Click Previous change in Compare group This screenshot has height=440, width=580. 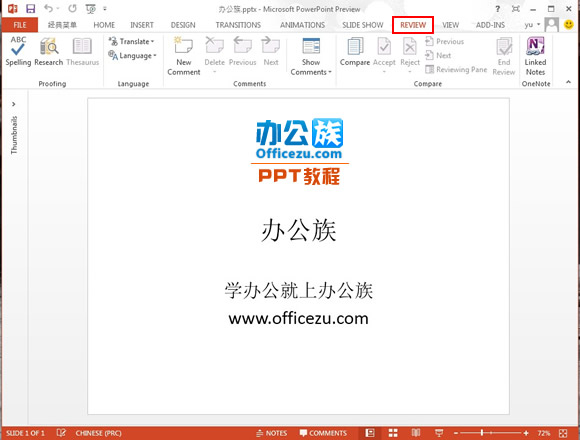click(x=445, y=41)
